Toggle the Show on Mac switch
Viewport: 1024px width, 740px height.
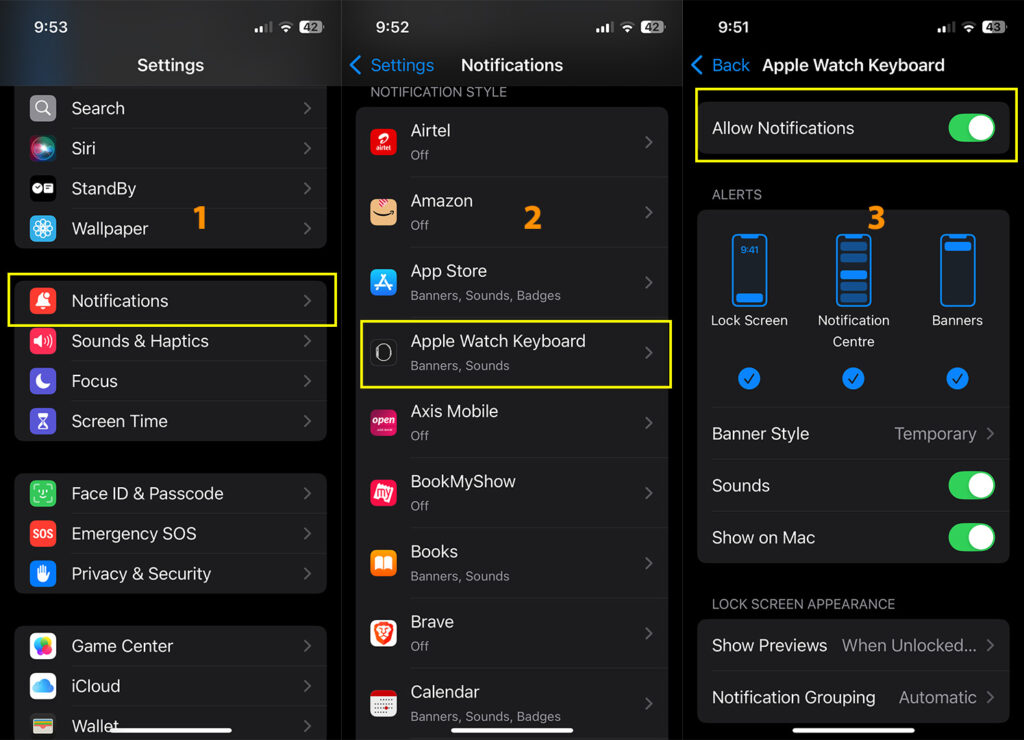click(x=971, y=538)
